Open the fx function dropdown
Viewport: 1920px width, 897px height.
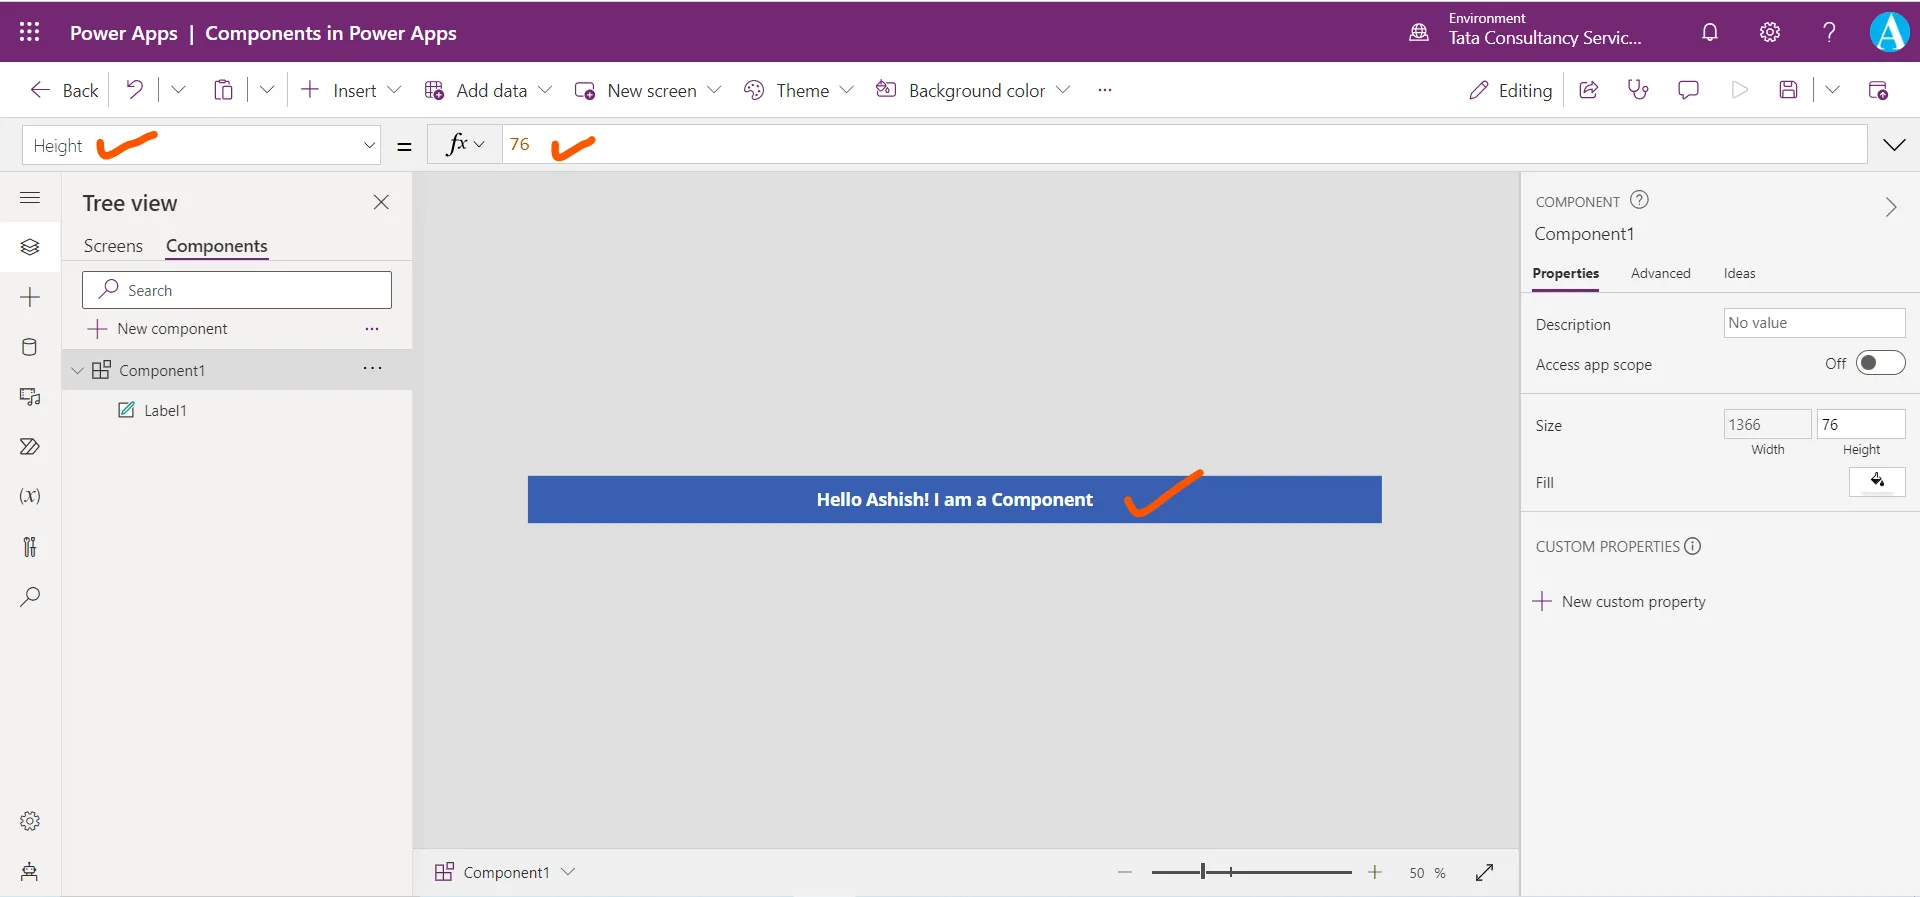click(x=465, y=144)
